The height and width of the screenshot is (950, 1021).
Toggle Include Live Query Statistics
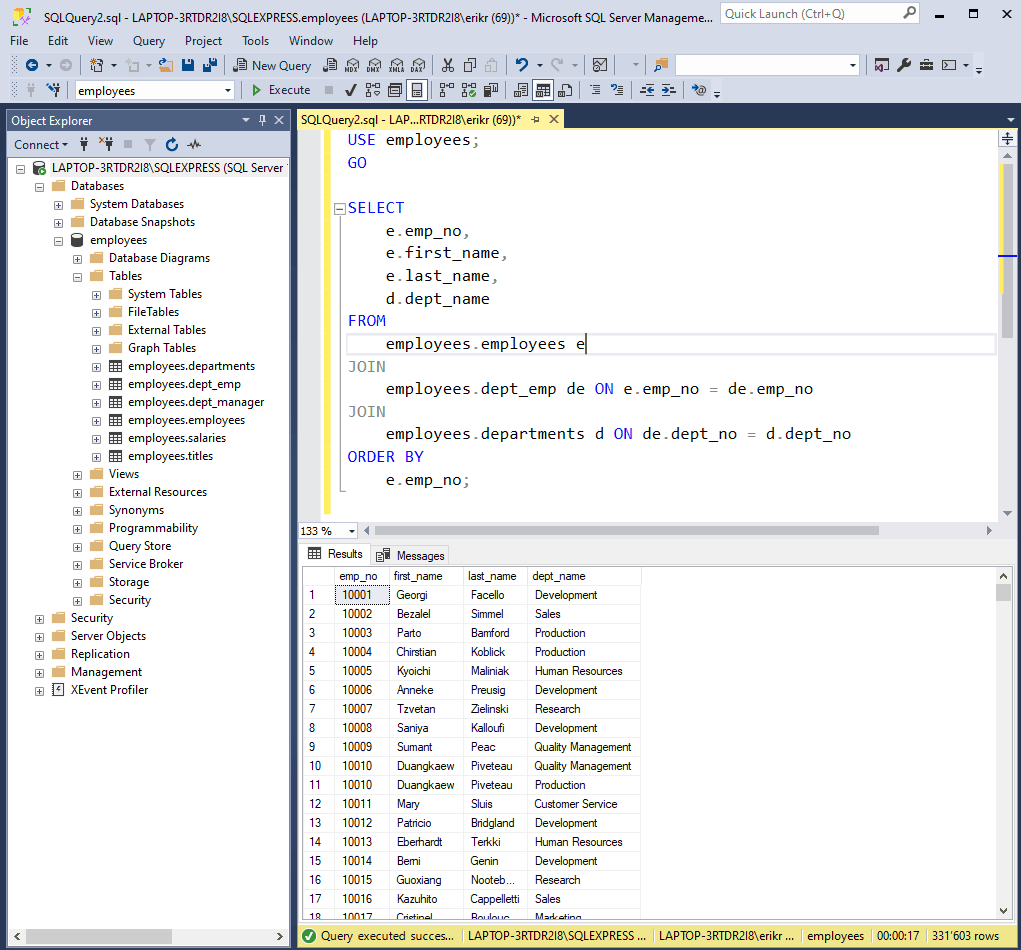469,90
